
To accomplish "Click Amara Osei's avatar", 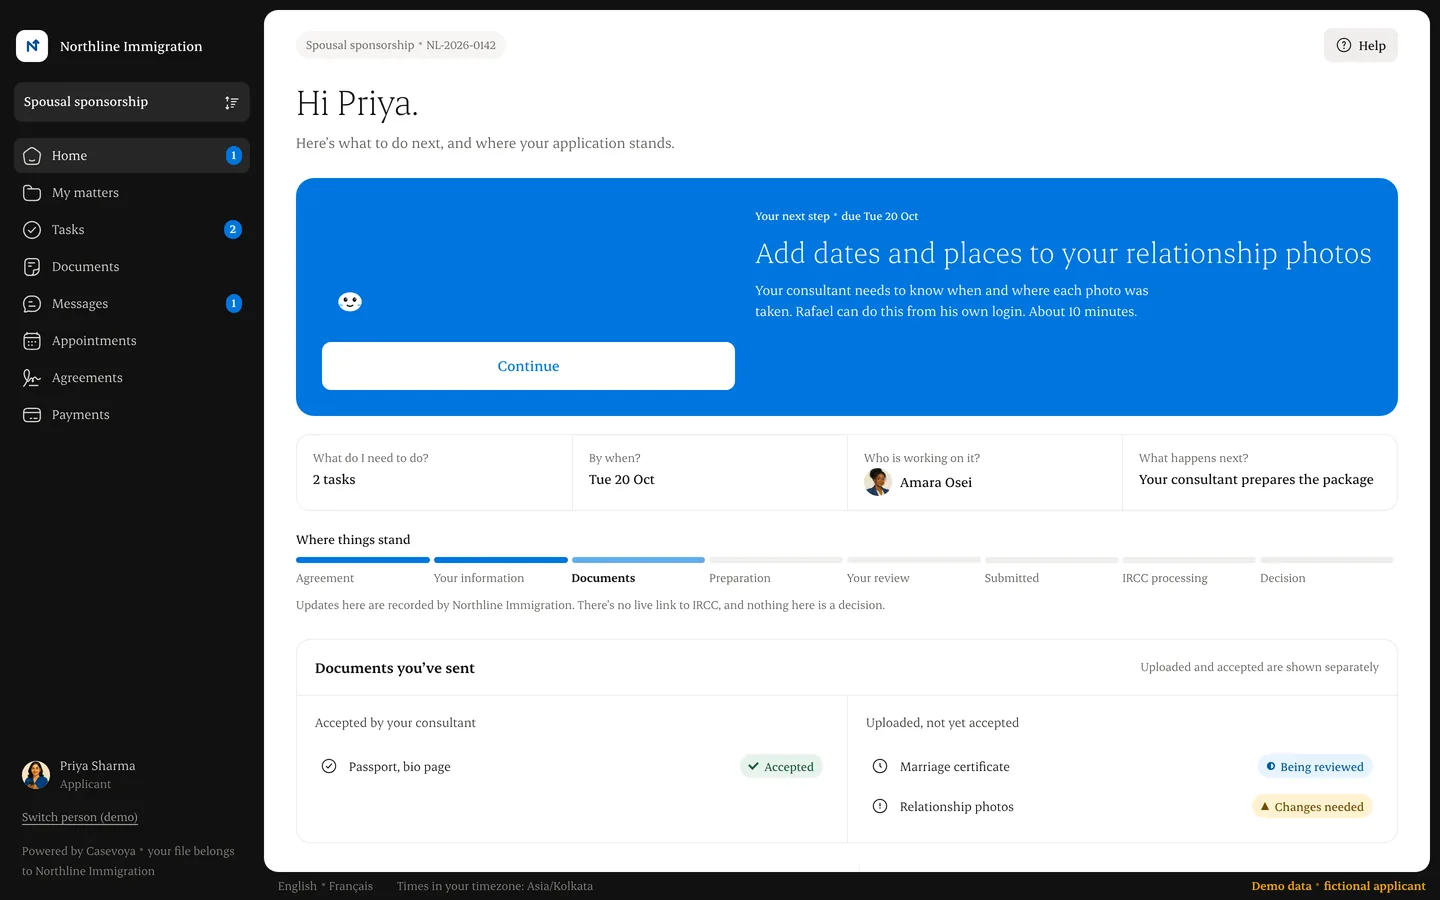I will pos(878,482).
